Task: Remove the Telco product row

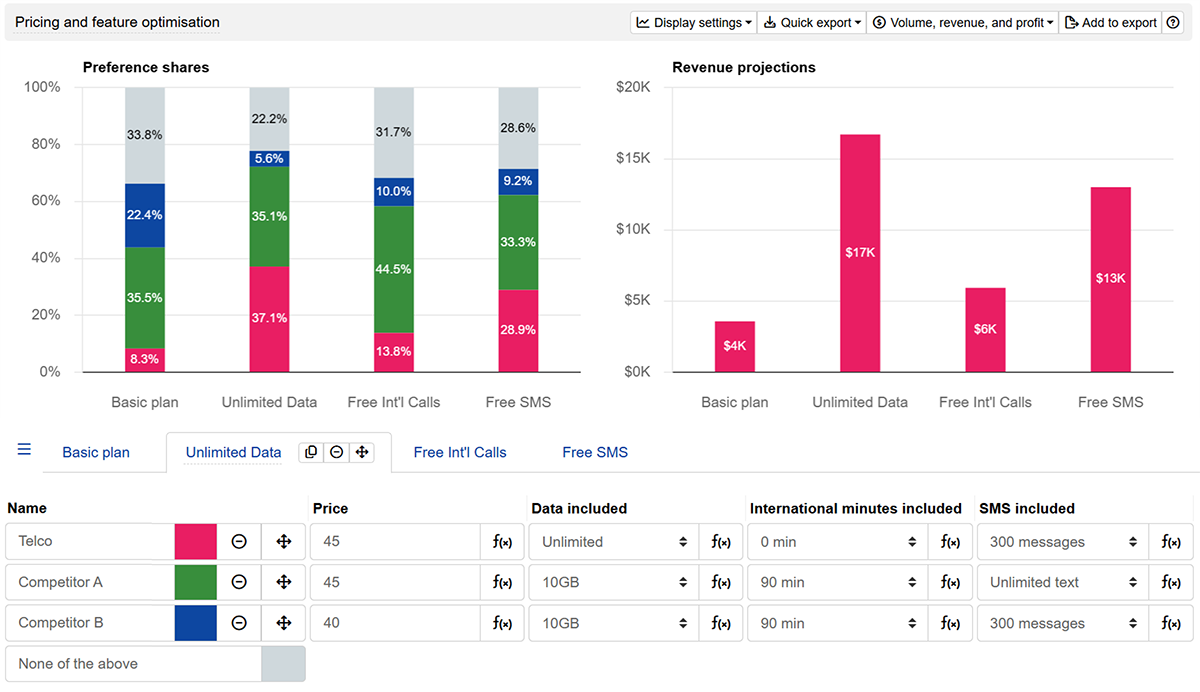Action: (x=239, y=541)
